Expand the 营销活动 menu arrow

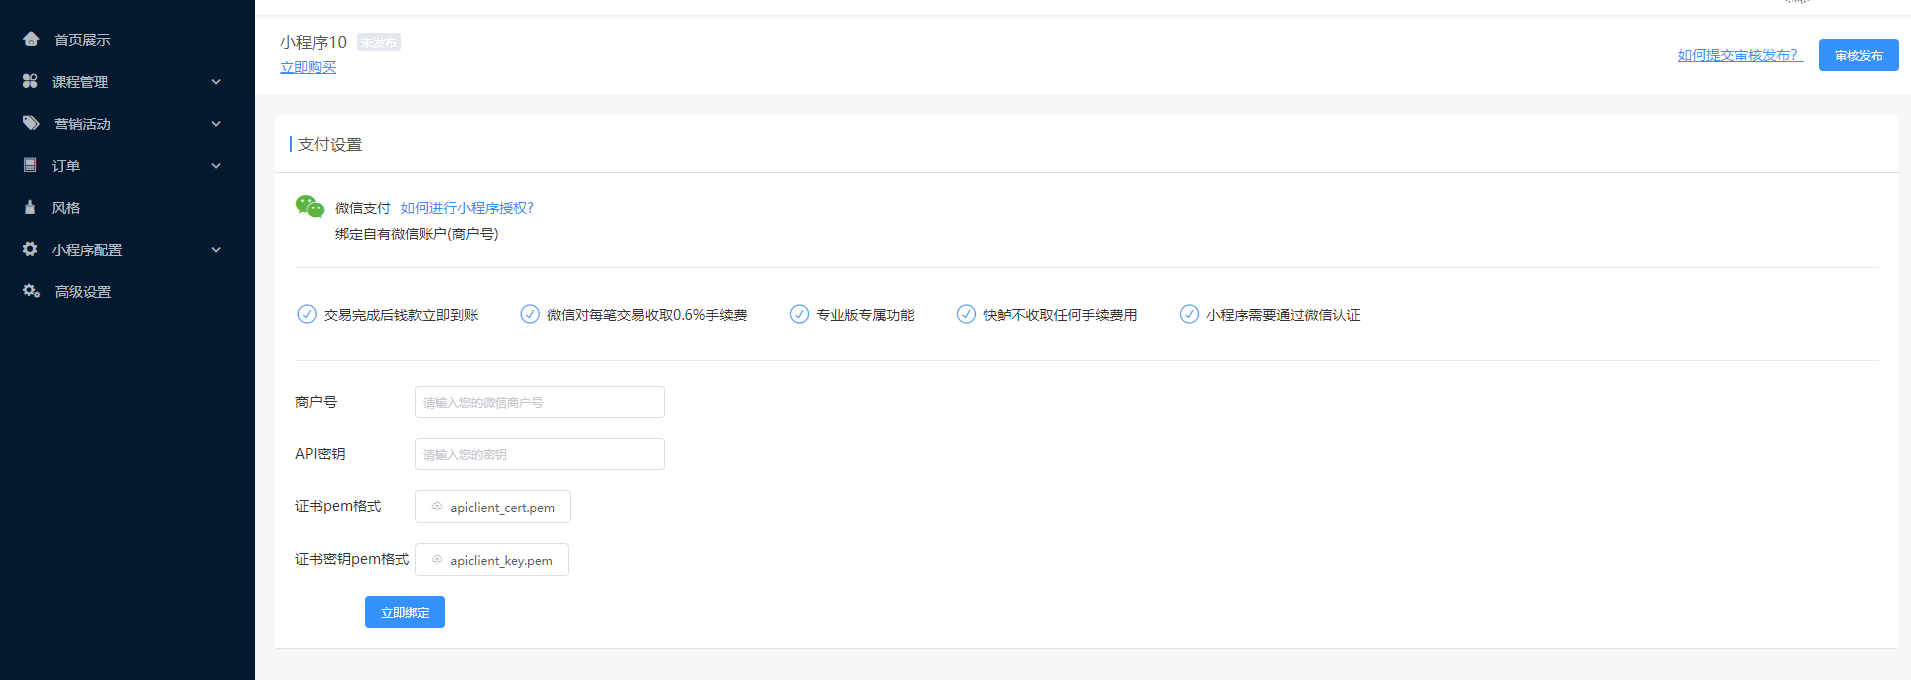pos(216,124)
